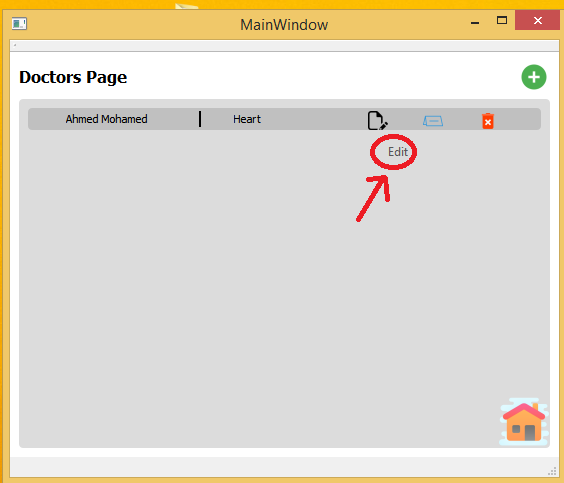Click the Doctors Page heading

point(73,77)
